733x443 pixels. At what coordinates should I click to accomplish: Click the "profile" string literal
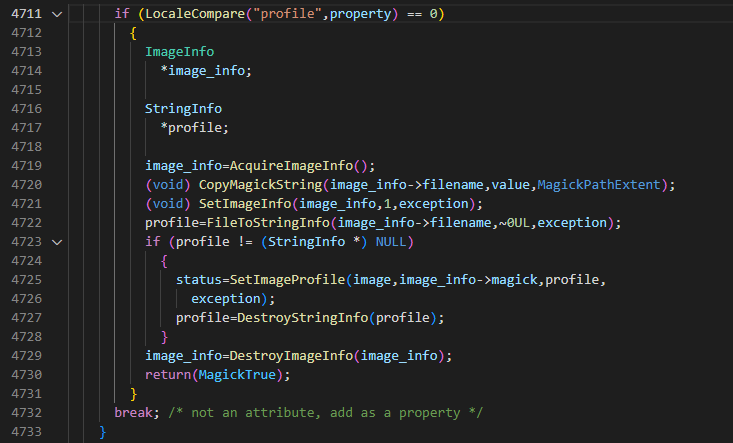(x=287, y=14)
